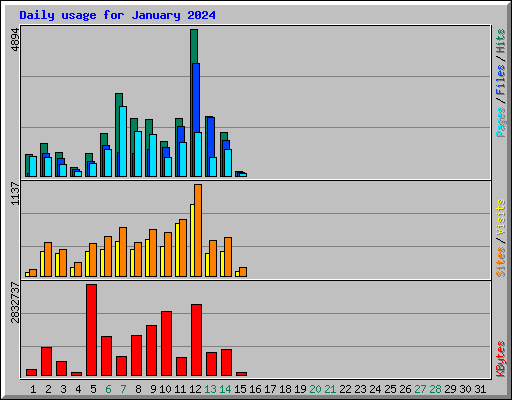The height and width of the screenshot is (400, 512).
Task: Click the blue Files bar for day 12
Action: click(x=196, y=98)
